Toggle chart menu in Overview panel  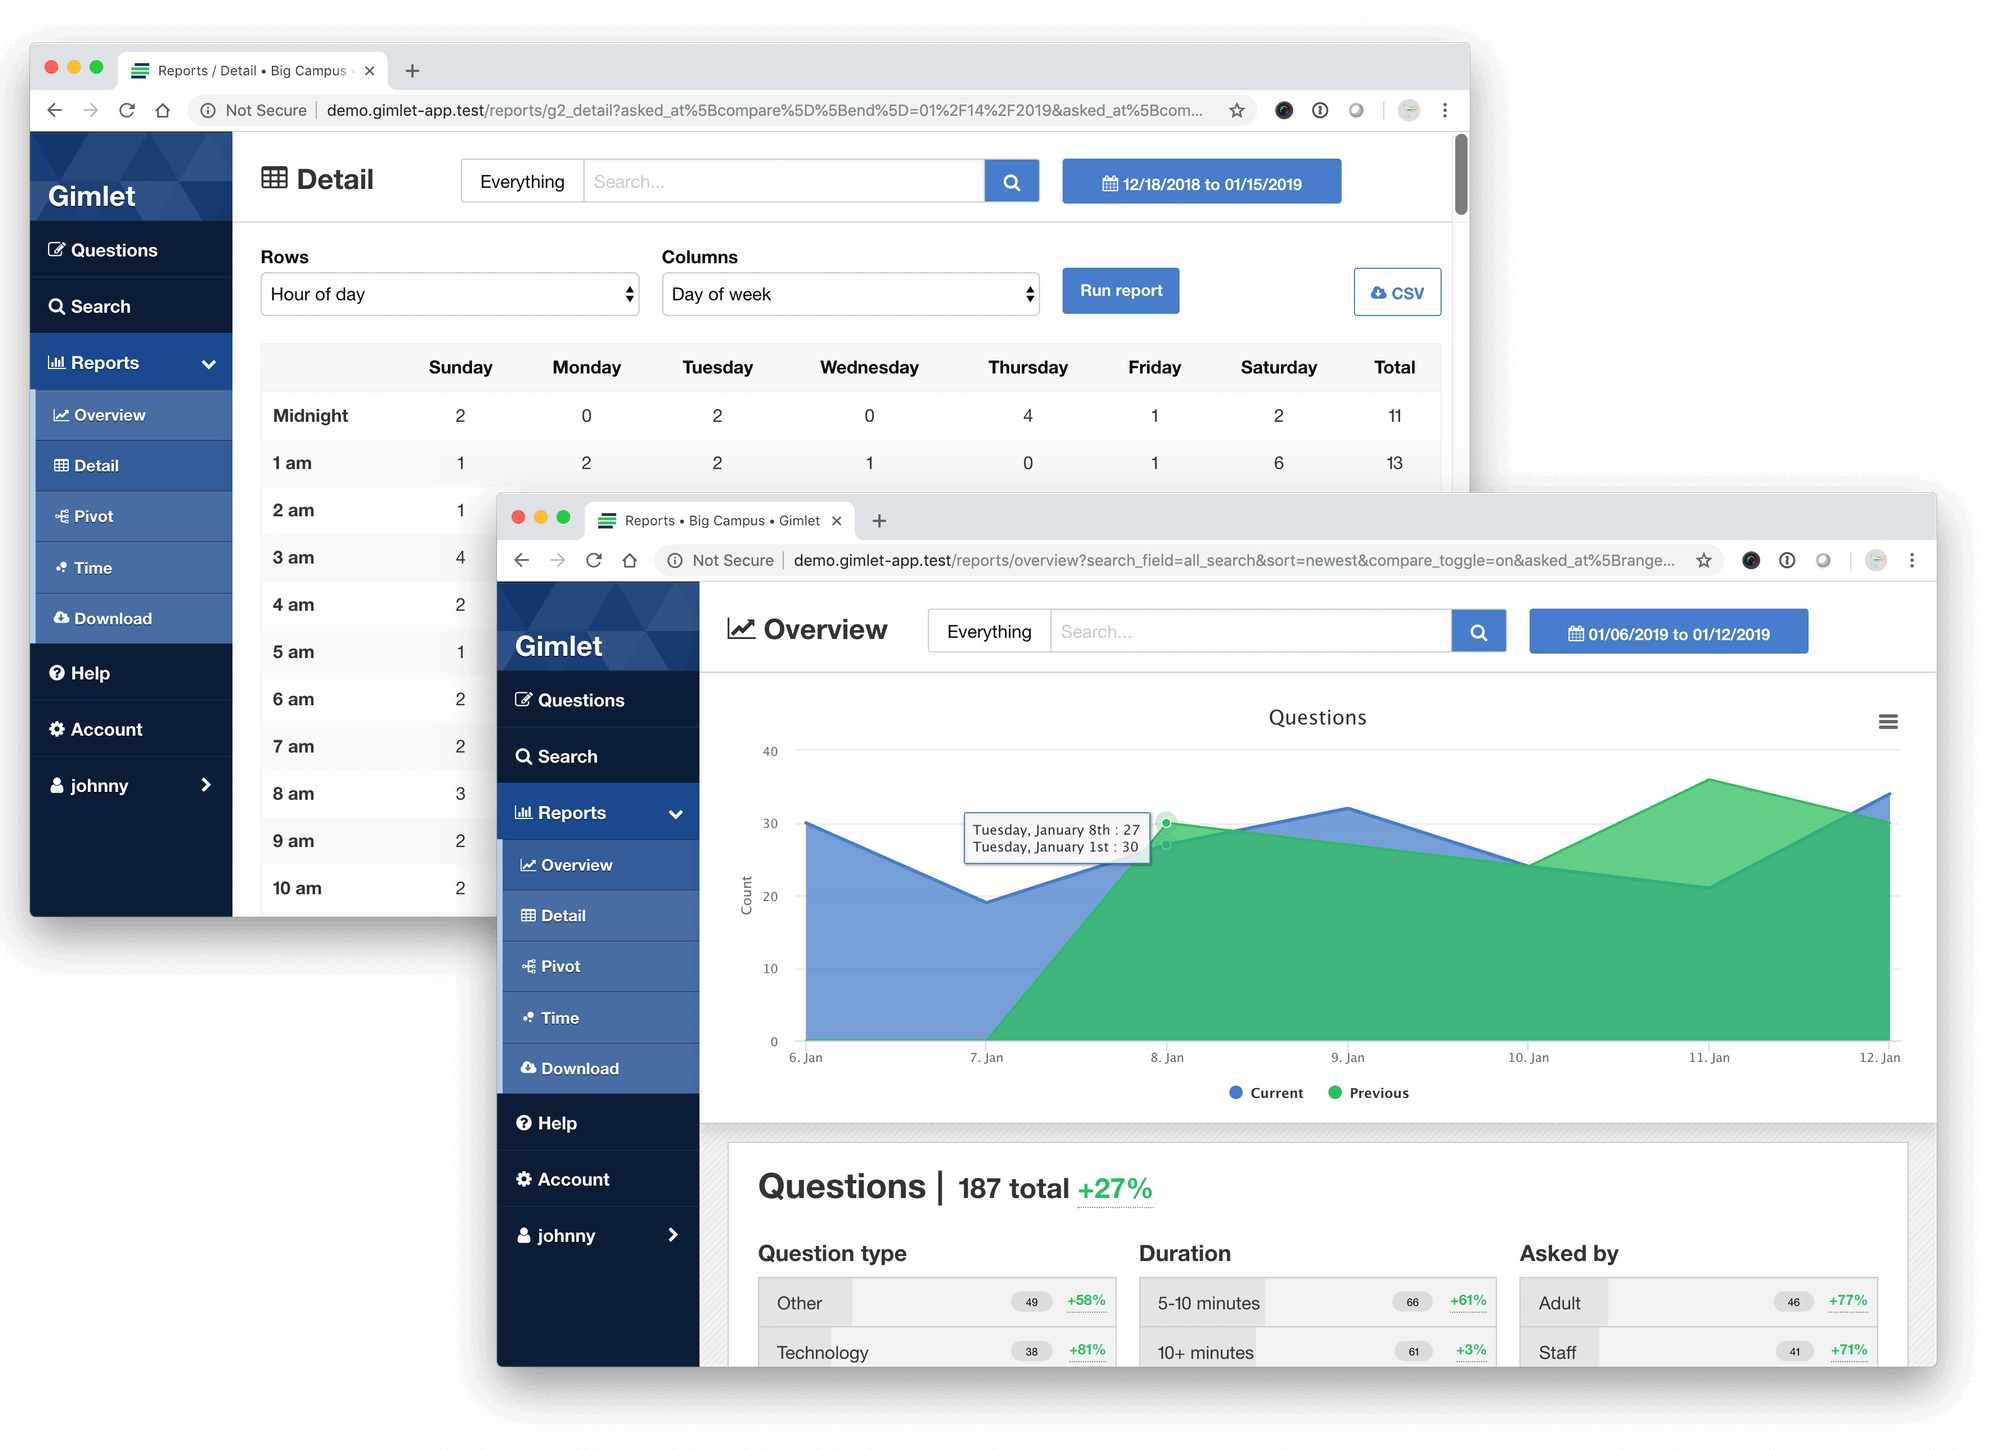tap(1888, 720)
